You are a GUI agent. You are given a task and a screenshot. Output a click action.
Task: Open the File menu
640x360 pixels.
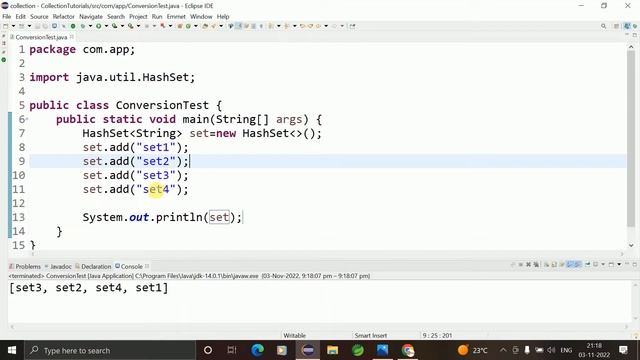[x=7, y=17]
